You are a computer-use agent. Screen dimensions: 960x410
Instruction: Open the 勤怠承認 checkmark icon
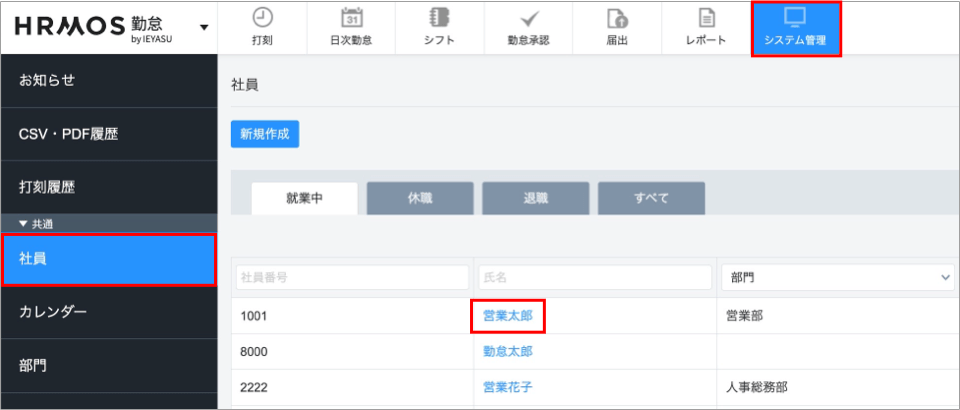click(x=528, y=19)
